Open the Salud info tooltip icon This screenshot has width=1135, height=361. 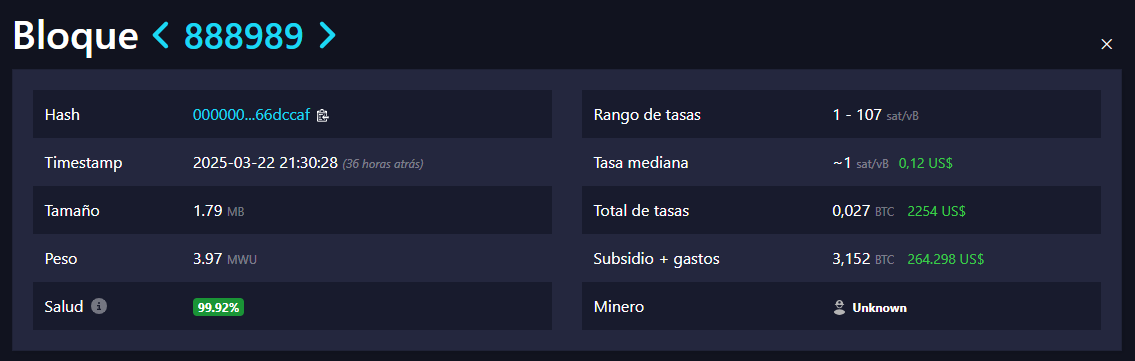[100, 306]
